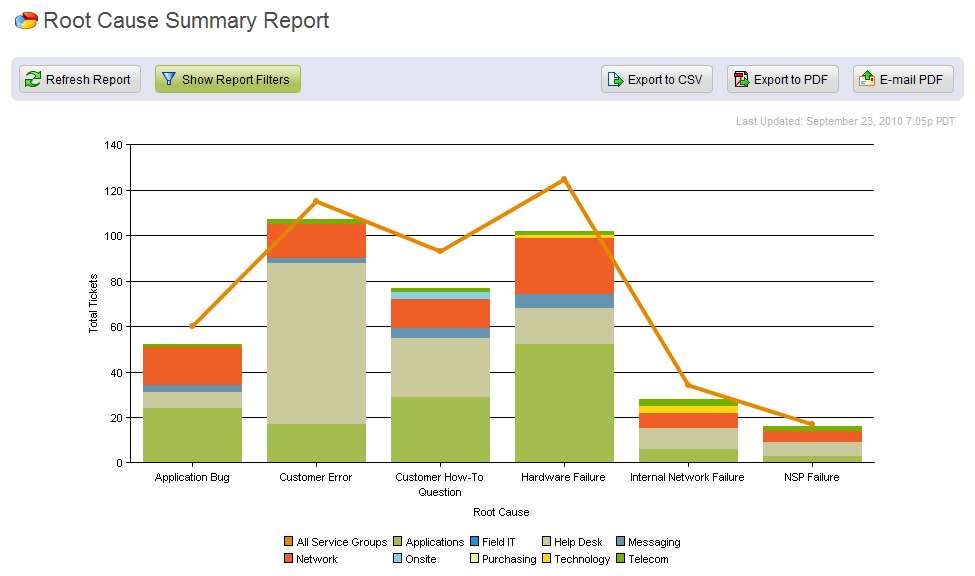The image size is (975, 576).
Task: Send the report via E-mail PDF
Action: (x=903, y=79)
